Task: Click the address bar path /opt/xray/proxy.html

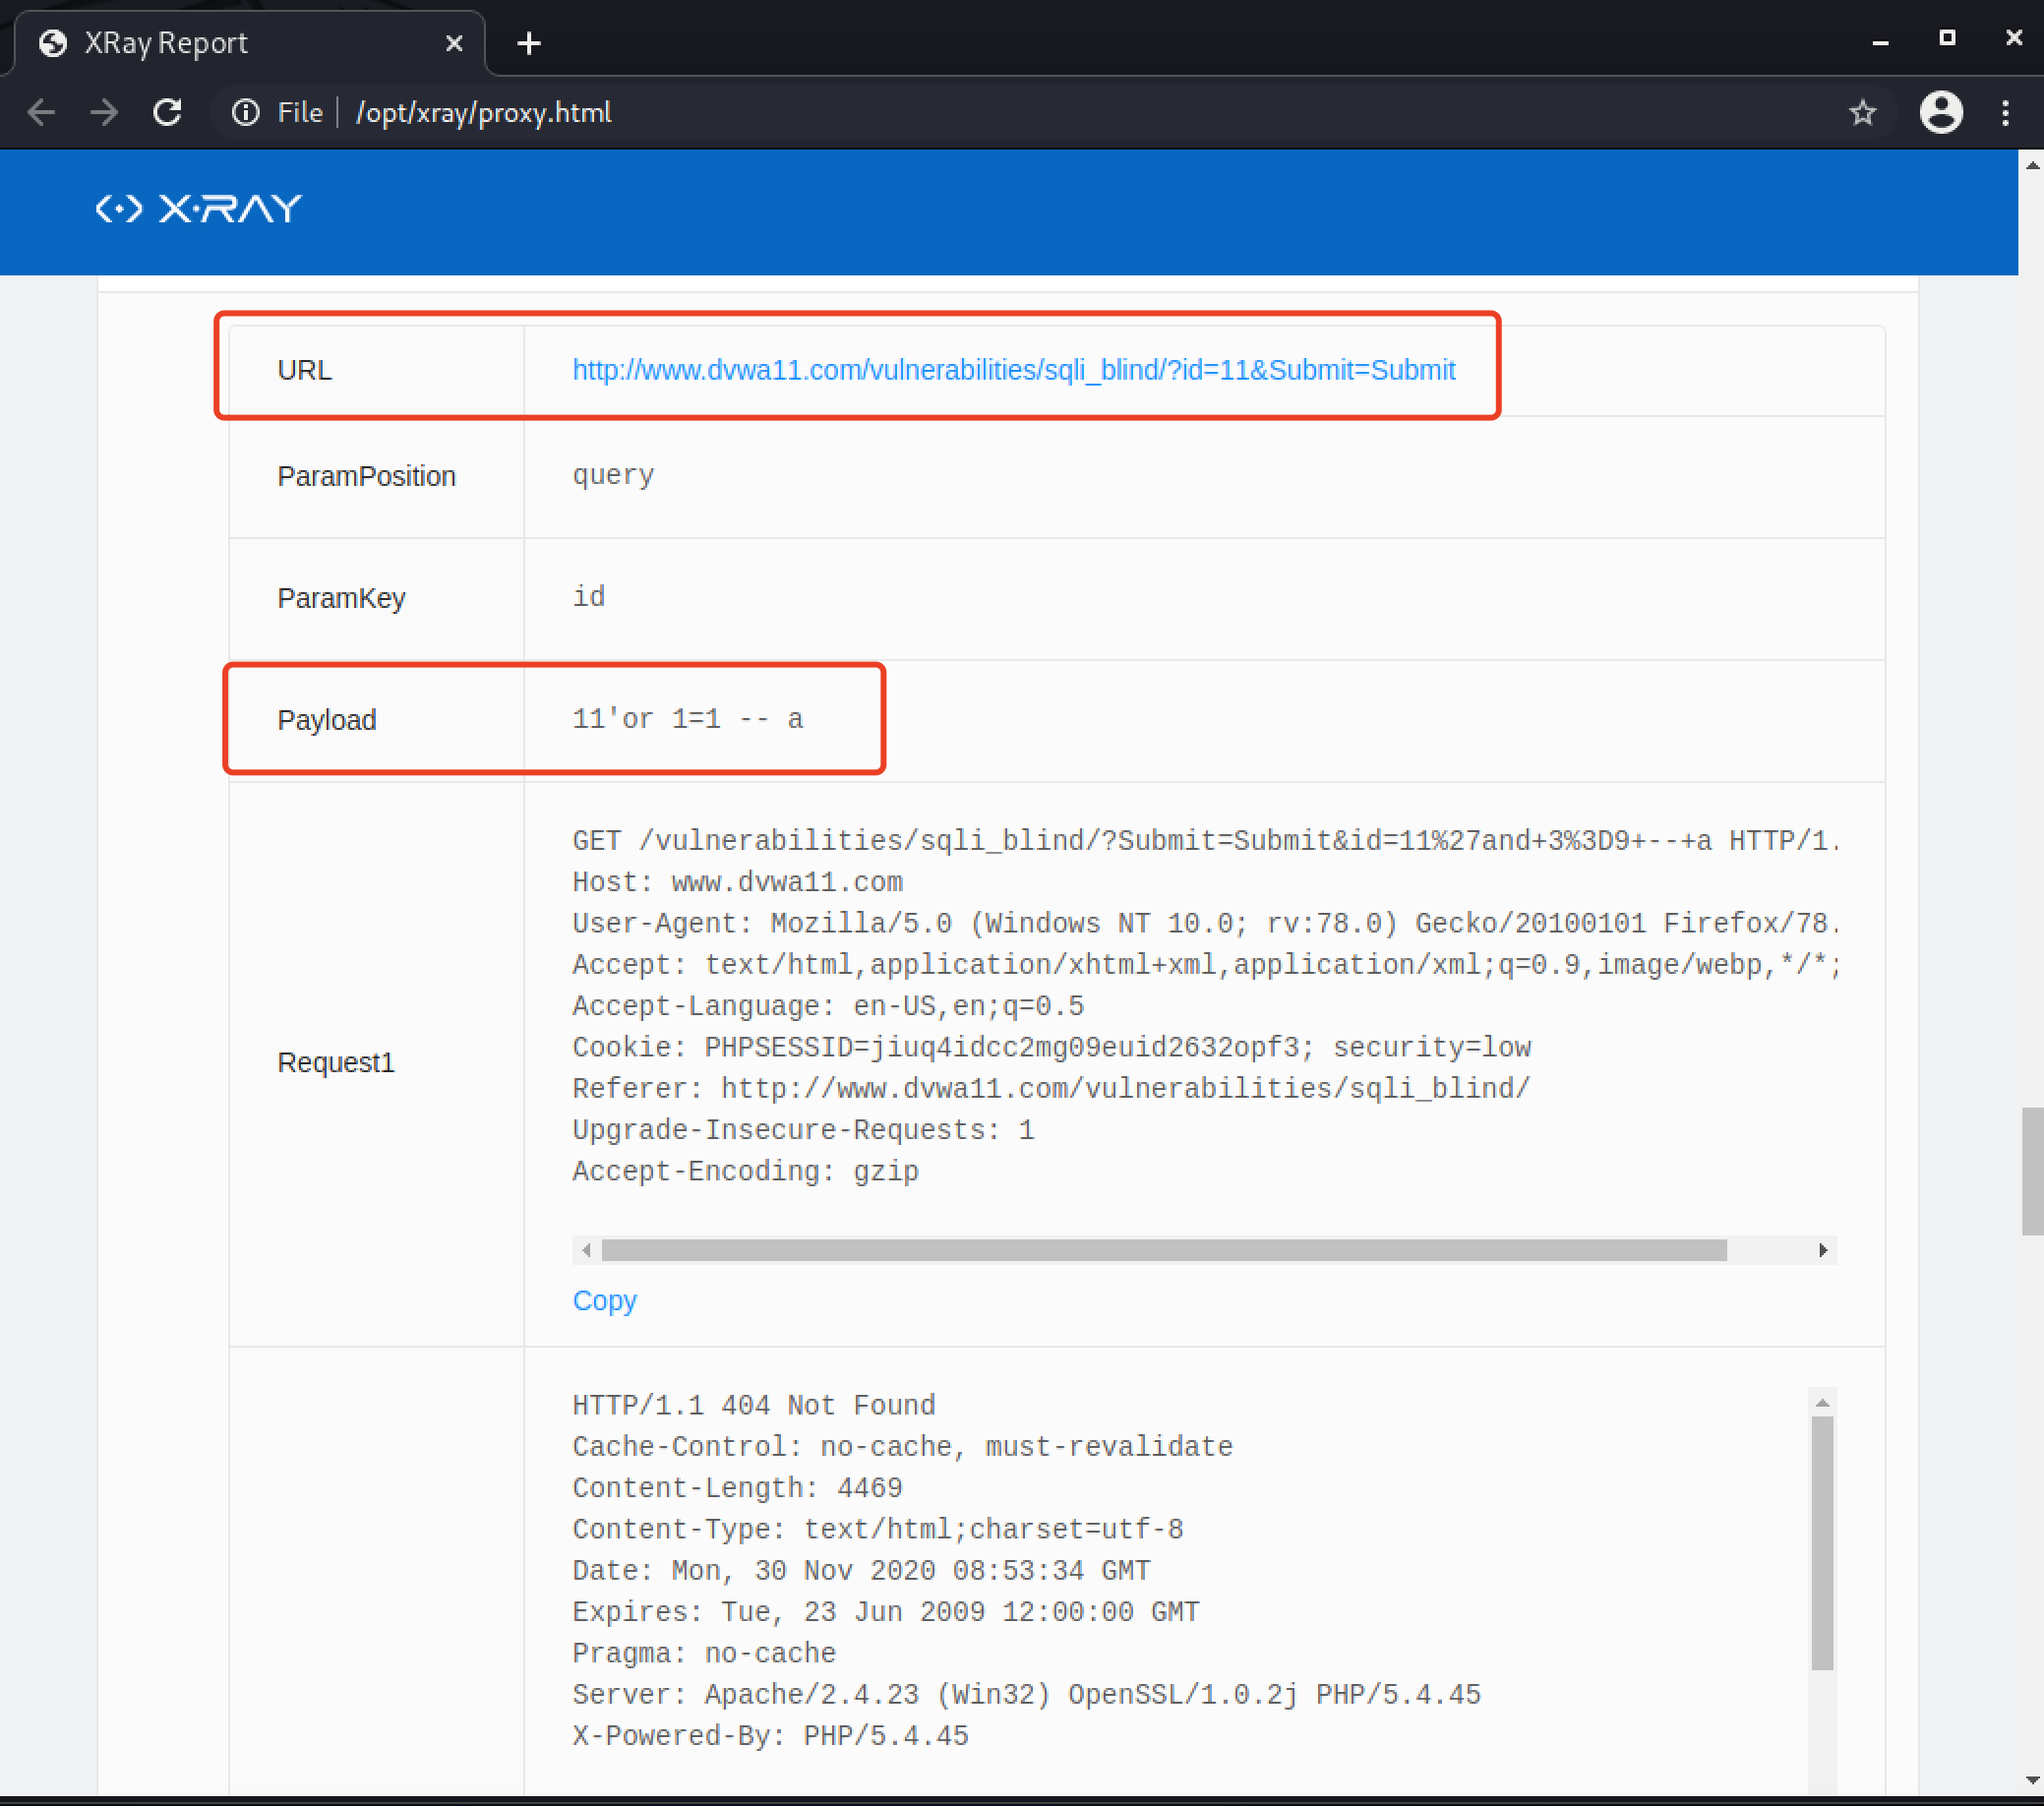Action: (484, 112)
